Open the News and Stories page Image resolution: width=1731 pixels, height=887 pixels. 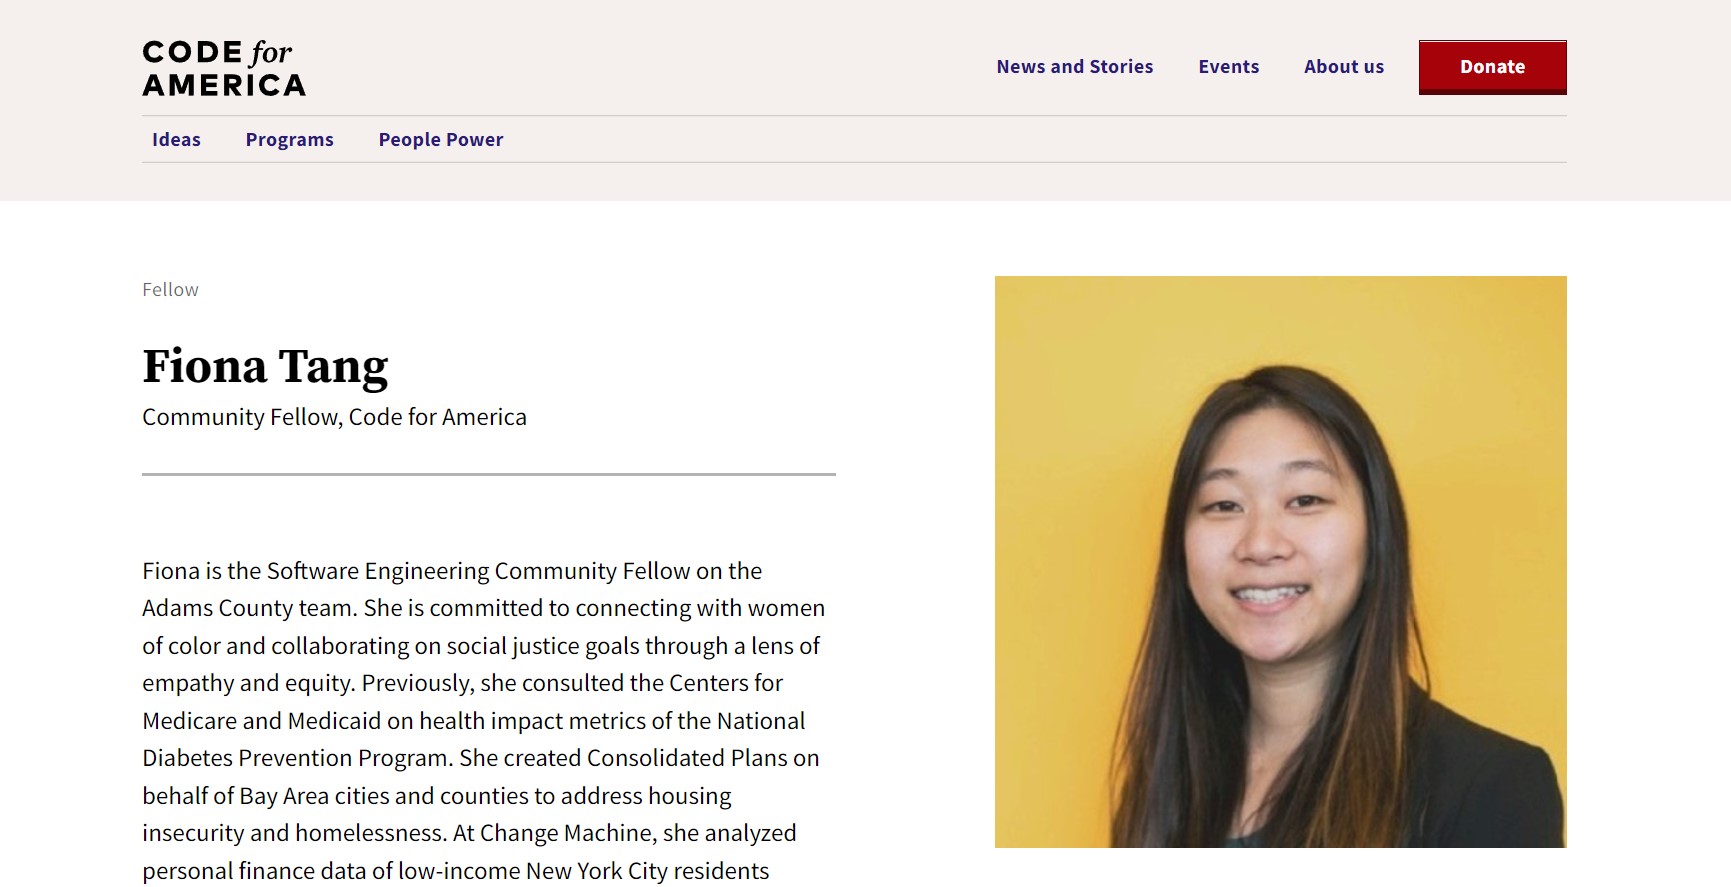click(1074, 67)
